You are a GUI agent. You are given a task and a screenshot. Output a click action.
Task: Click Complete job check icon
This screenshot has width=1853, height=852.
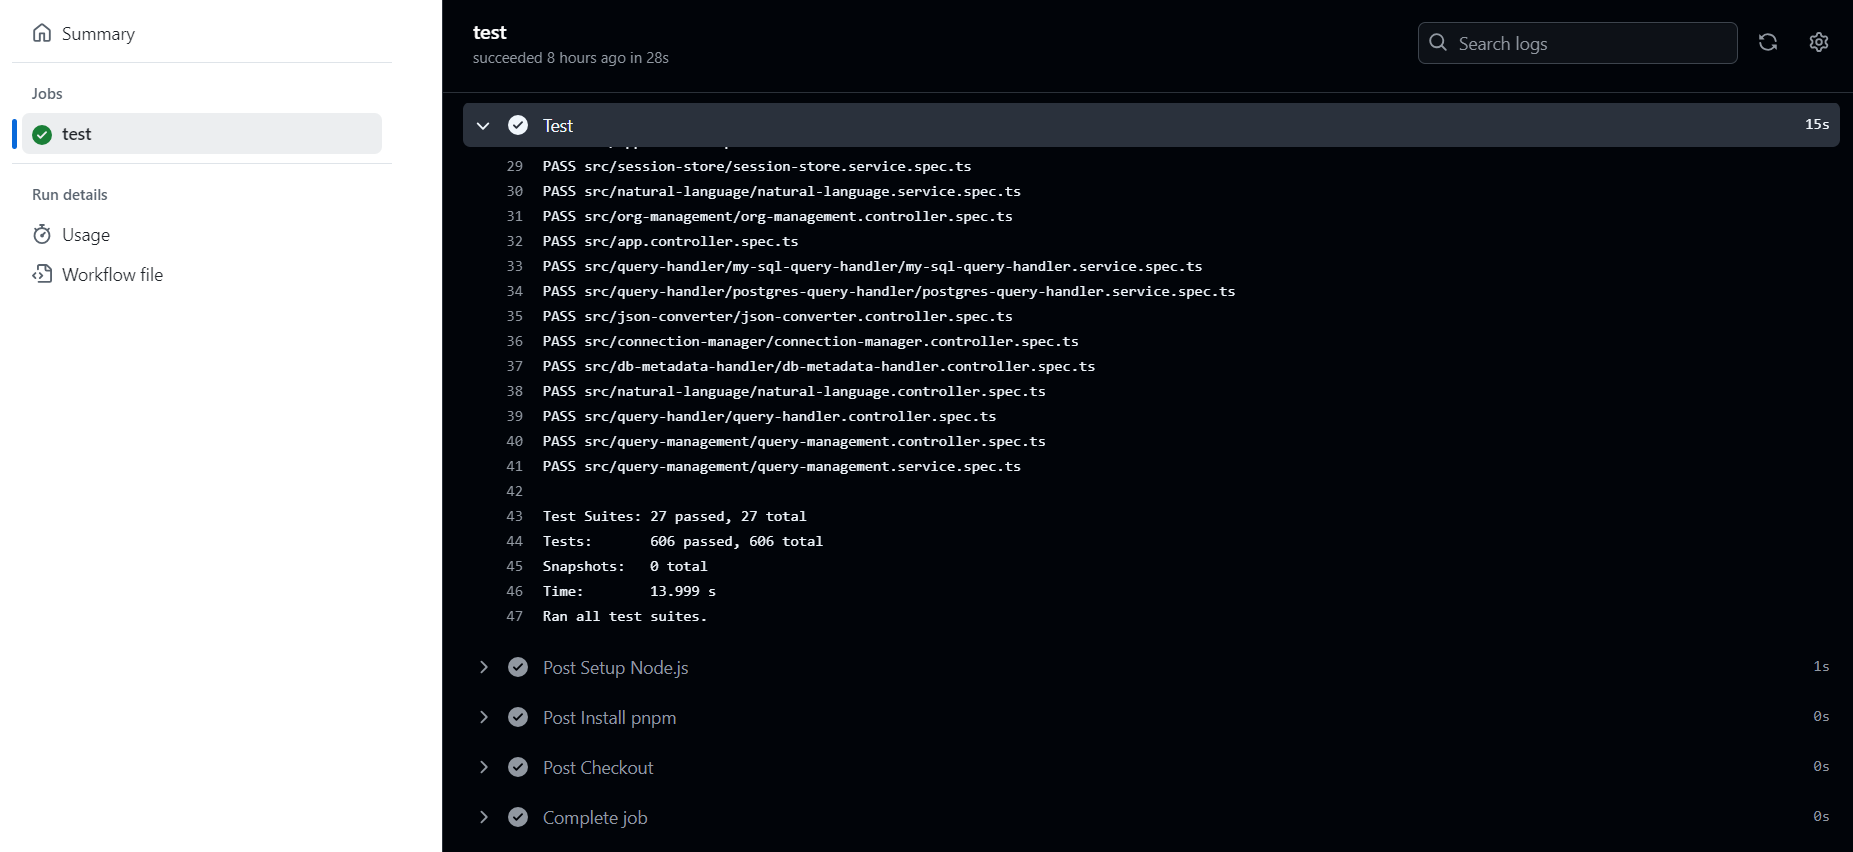tap(518, 817)
